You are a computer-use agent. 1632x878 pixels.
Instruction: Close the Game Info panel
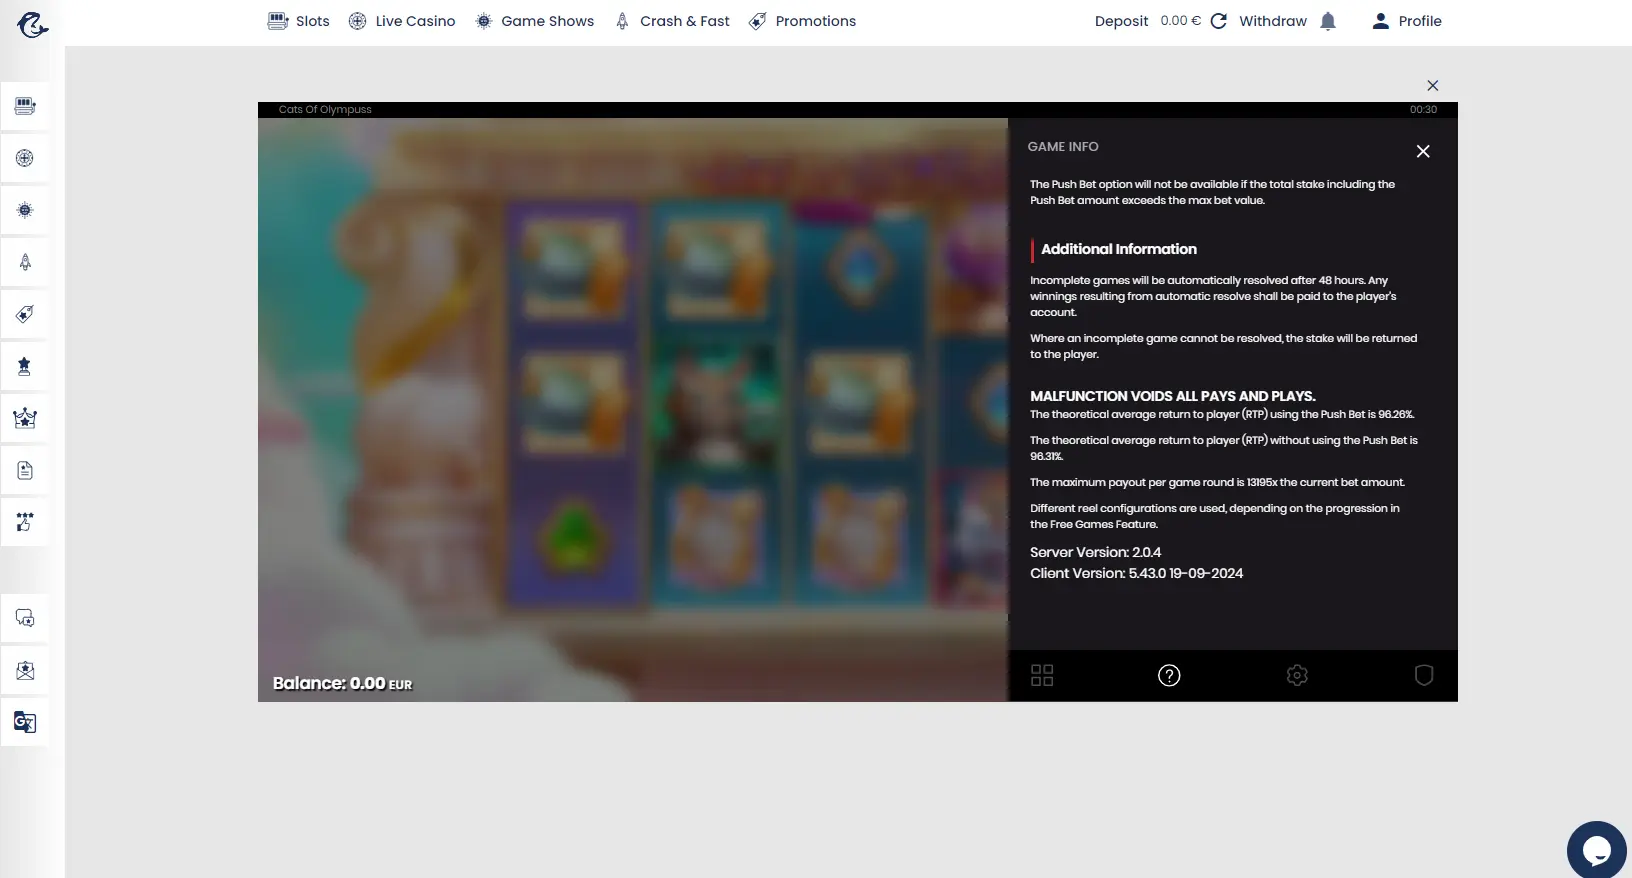[1423, 151]
